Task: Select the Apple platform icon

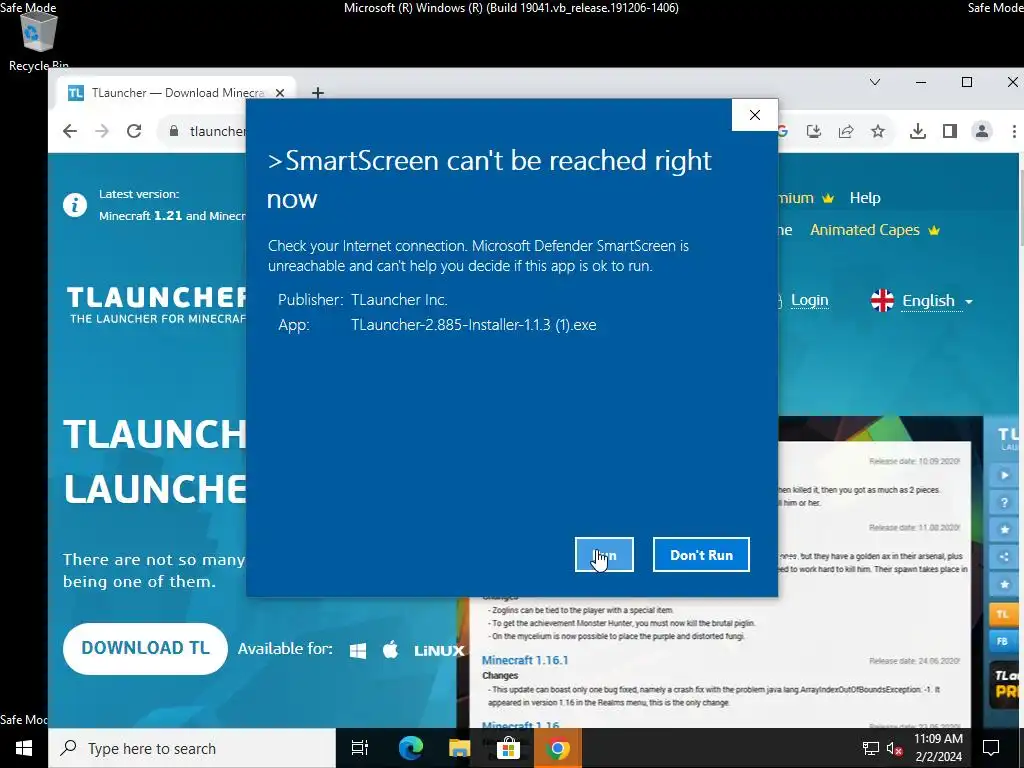Action: (391, 650)
